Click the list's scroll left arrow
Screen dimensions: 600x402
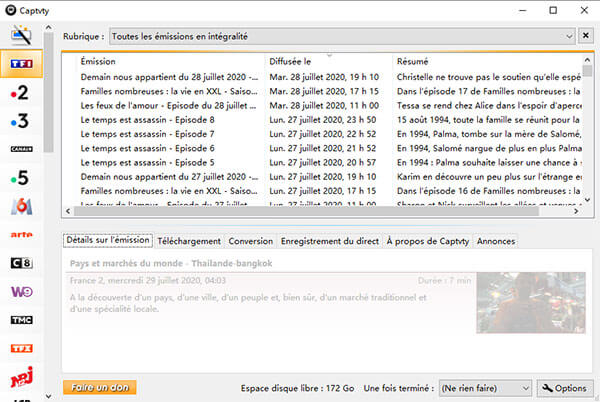(x=68, y=211)
